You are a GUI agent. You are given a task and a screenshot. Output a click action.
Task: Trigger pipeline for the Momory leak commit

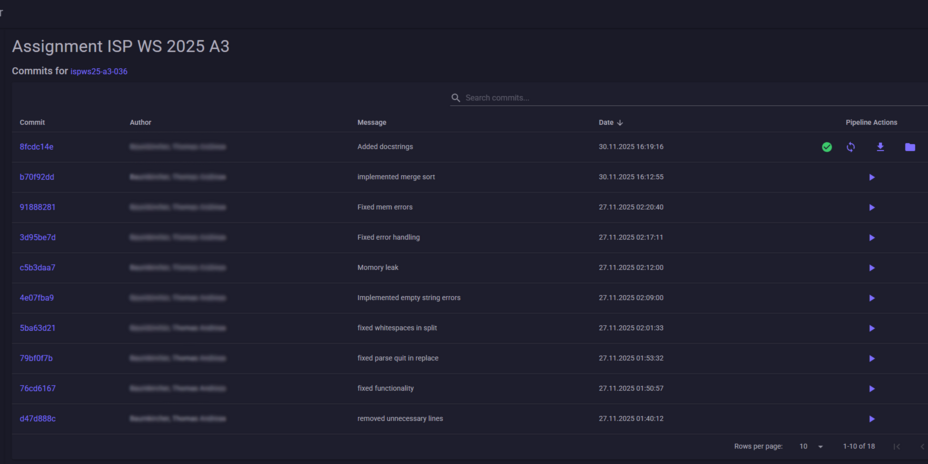[x=871, y=268]
